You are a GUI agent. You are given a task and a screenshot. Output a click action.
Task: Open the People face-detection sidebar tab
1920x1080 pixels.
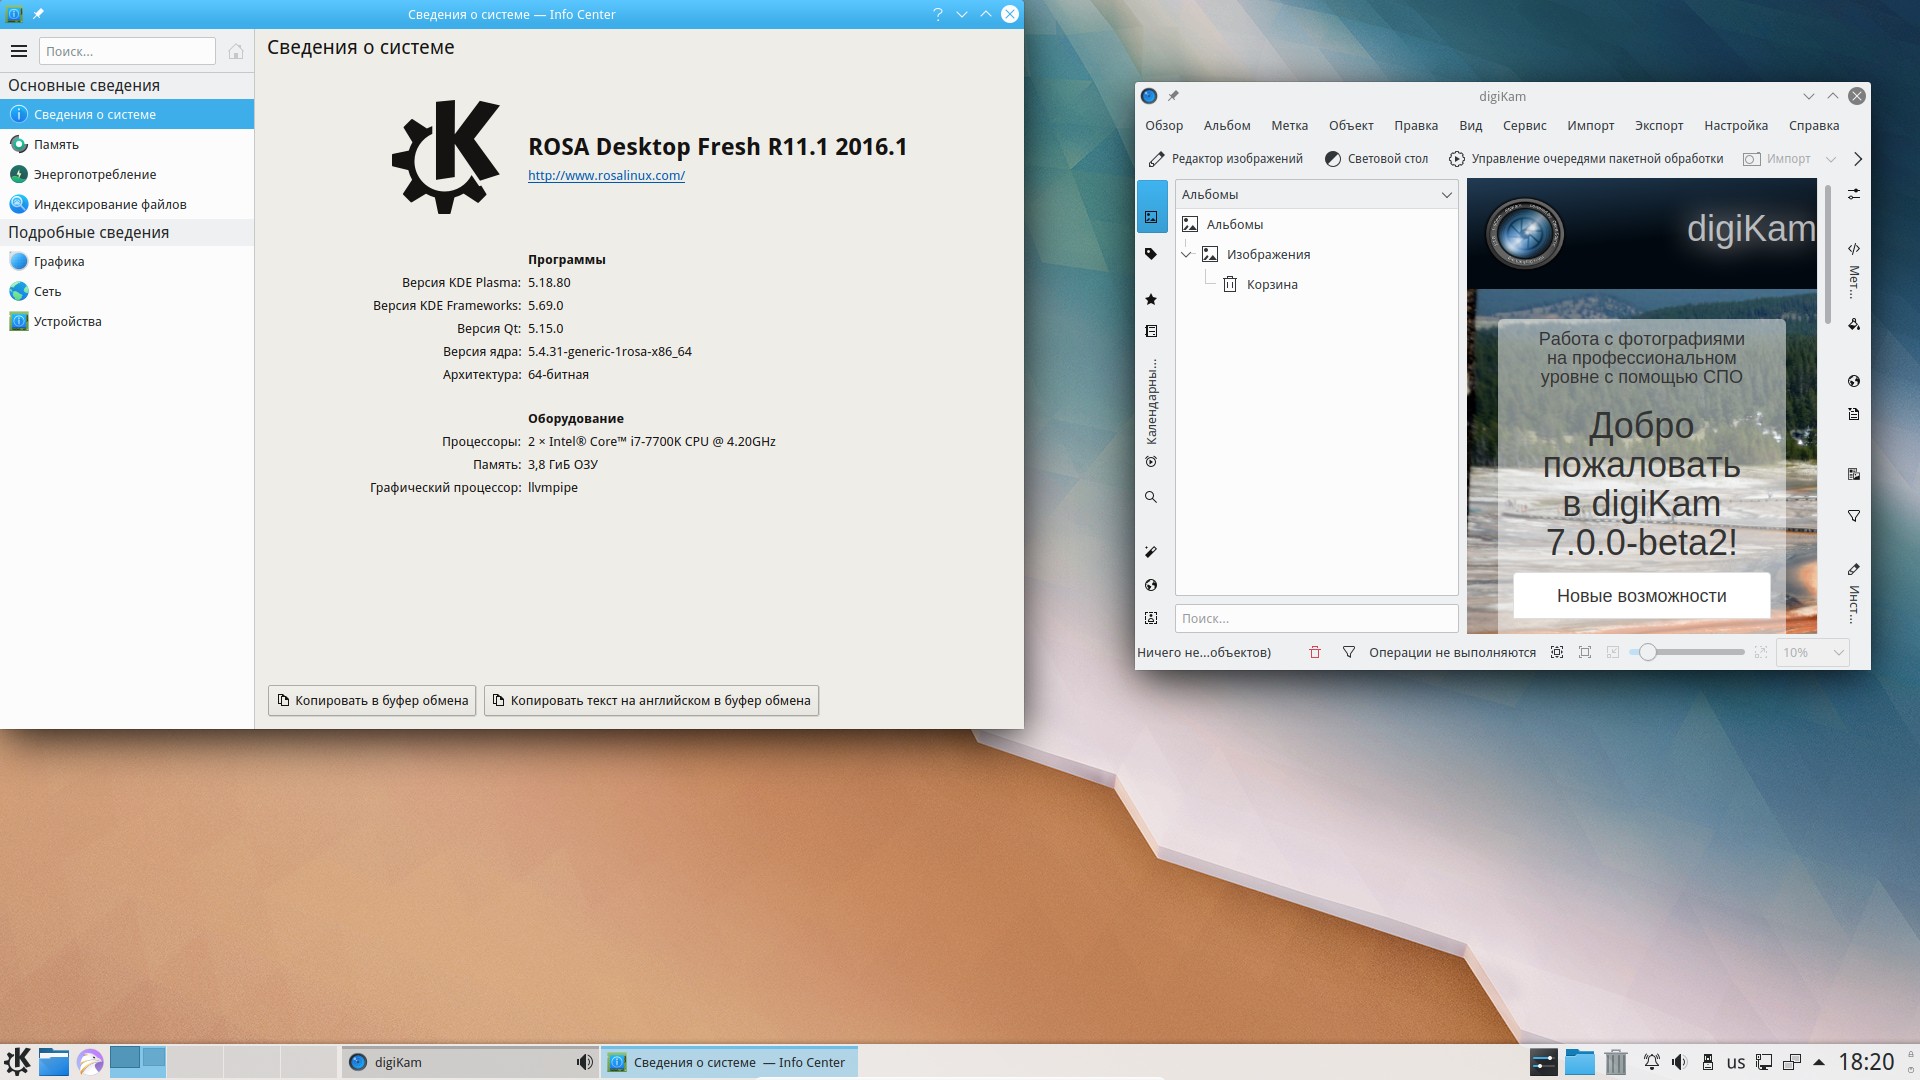tap(1151, 618)
